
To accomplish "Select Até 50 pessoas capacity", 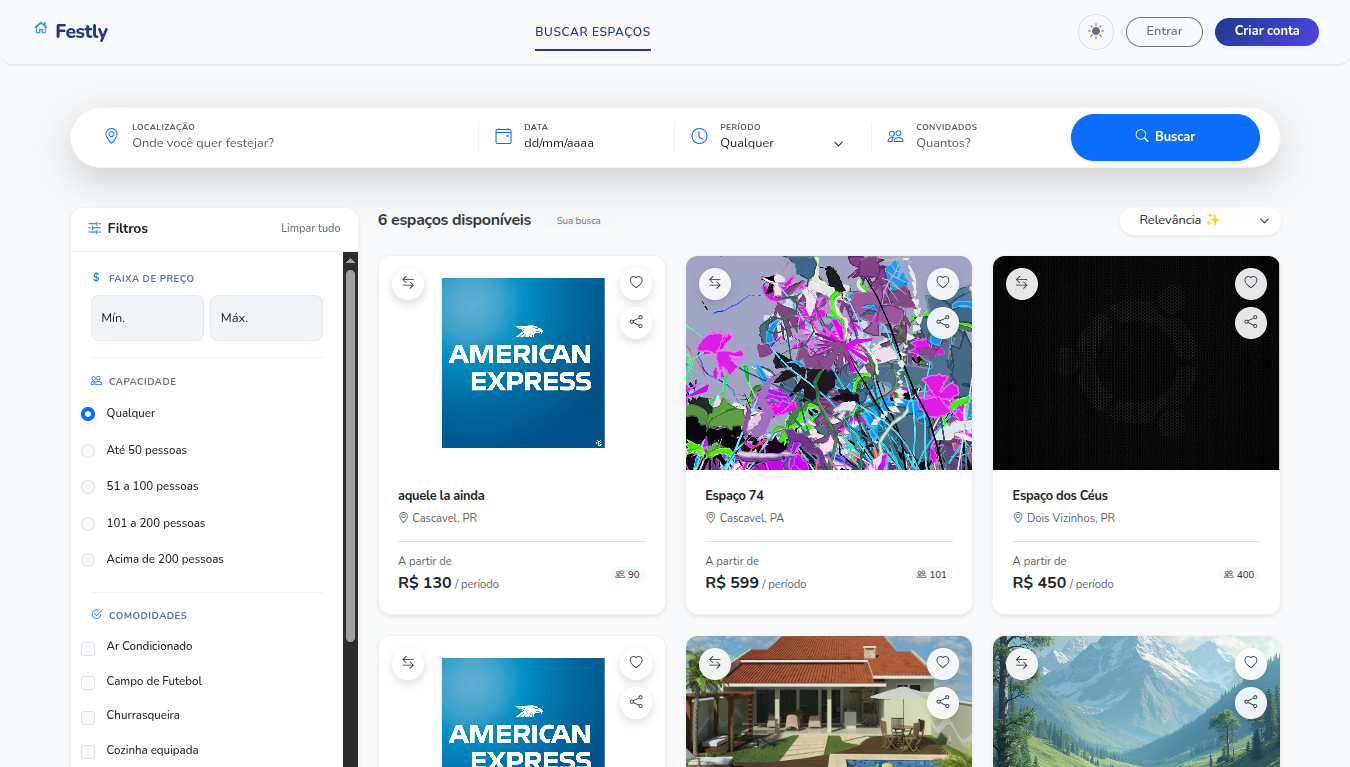I will (88, 451).
